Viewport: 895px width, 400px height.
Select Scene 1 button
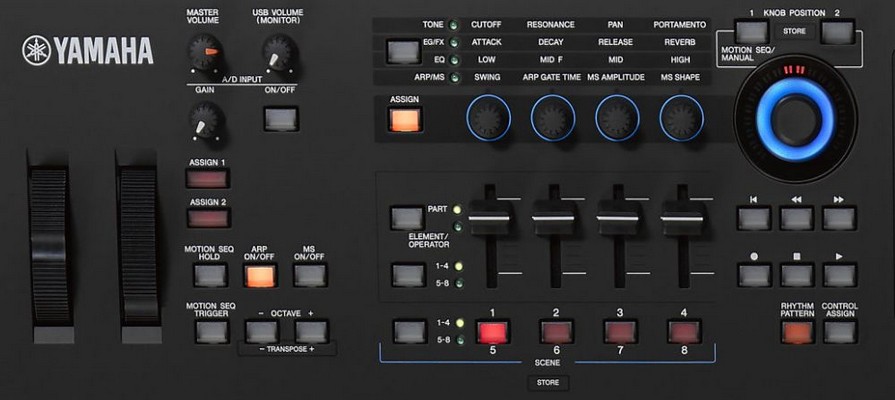point(492,332)
